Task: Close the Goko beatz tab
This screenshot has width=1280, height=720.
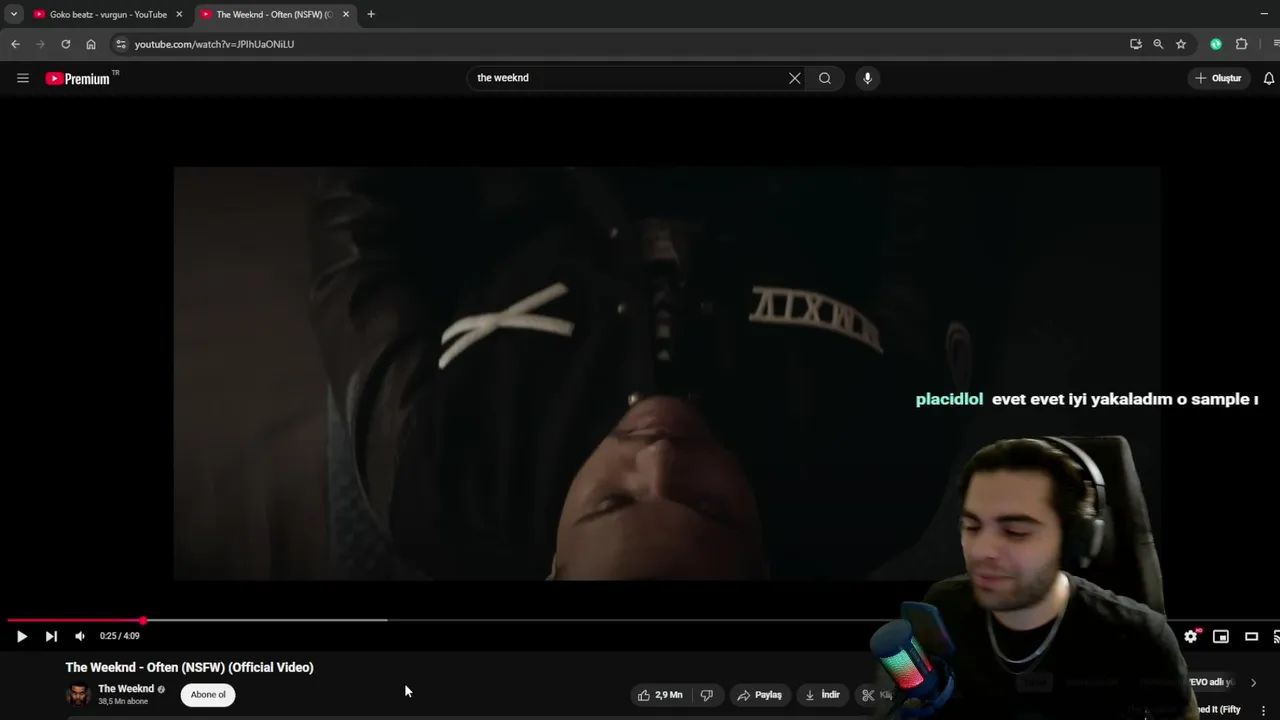Action: [179, 14]
